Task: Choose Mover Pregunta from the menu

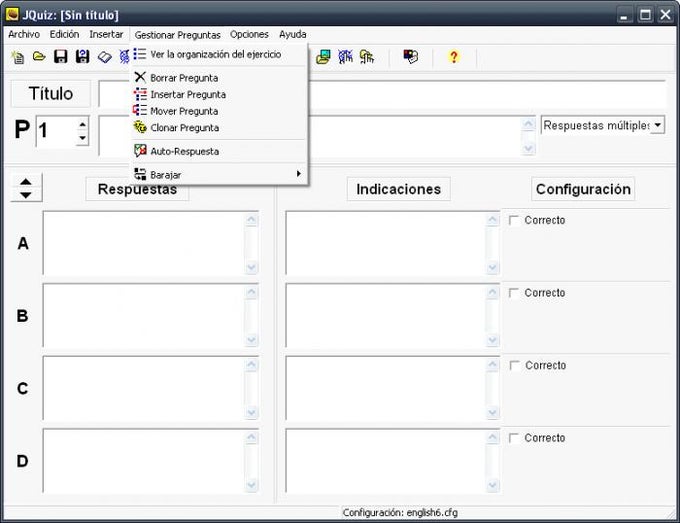Action: tap(219, 111)
